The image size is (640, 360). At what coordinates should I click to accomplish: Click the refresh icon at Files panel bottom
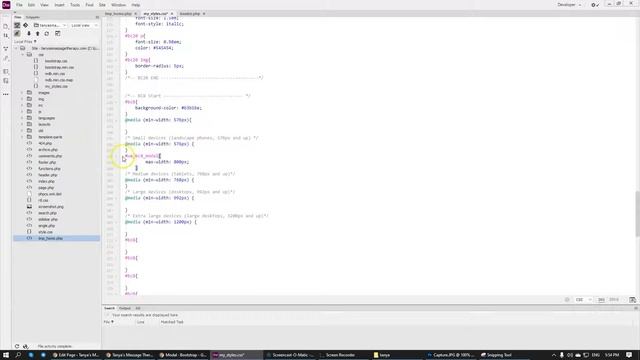(17, 346)
